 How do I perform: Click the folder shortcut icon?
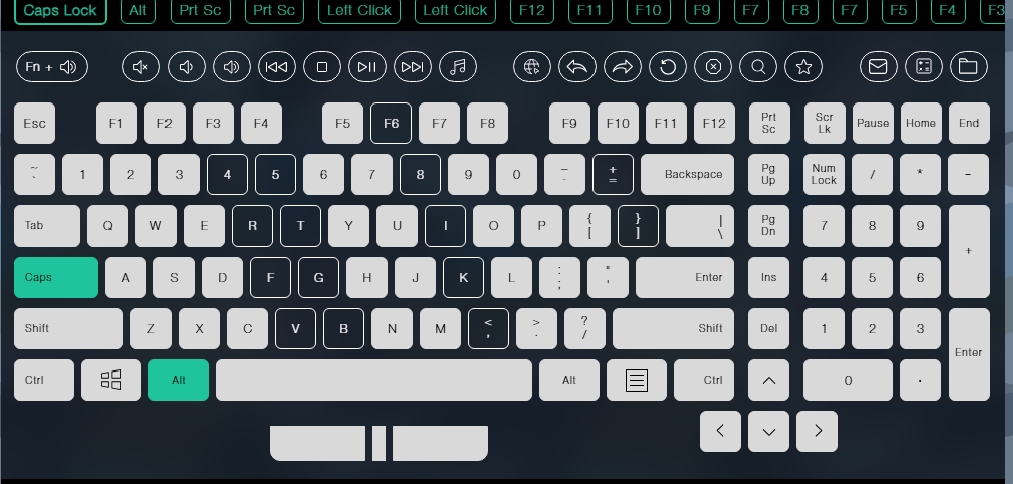click(968, 67)
